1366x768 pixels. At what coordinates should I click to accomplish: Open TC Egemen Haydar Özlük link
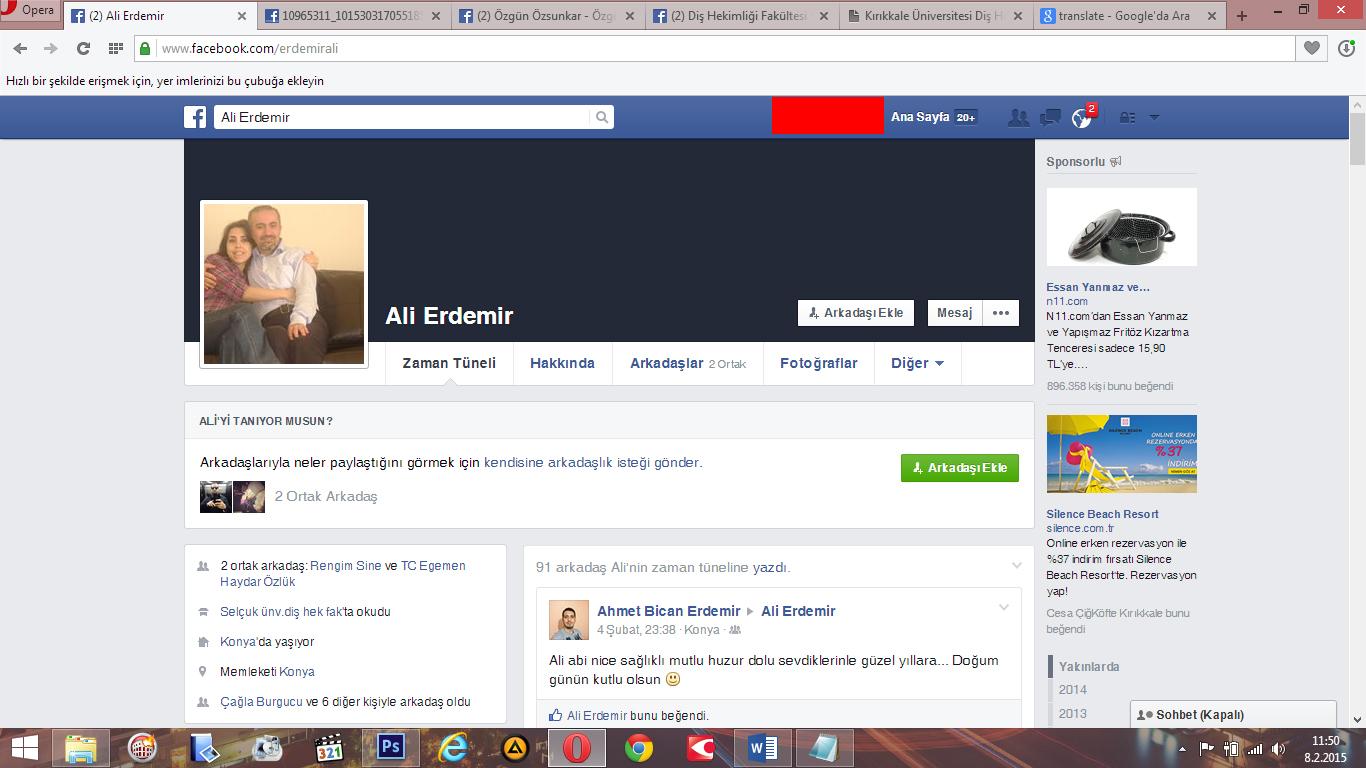click(x=343, y=573)
